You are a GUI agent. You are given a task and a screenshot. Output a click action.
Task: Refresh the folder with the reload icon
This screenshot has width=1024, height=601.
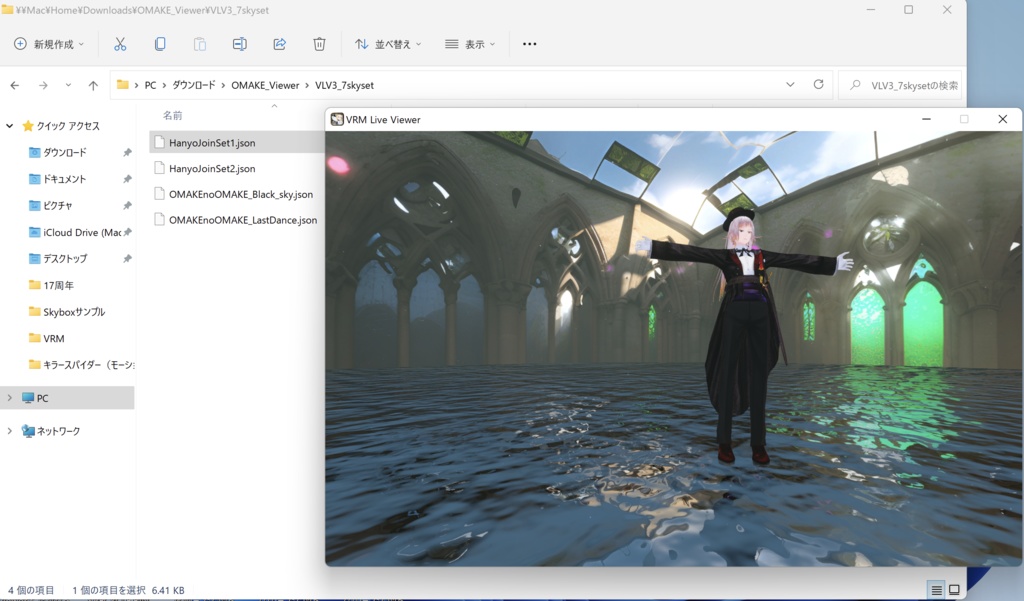[818, 85]
